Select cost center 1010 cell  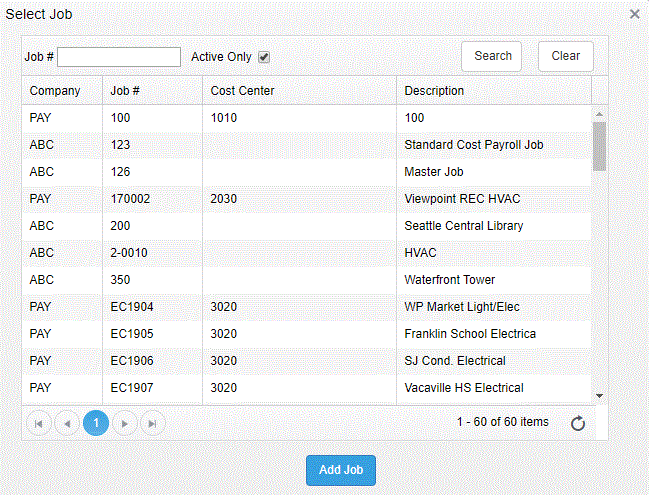299,118
